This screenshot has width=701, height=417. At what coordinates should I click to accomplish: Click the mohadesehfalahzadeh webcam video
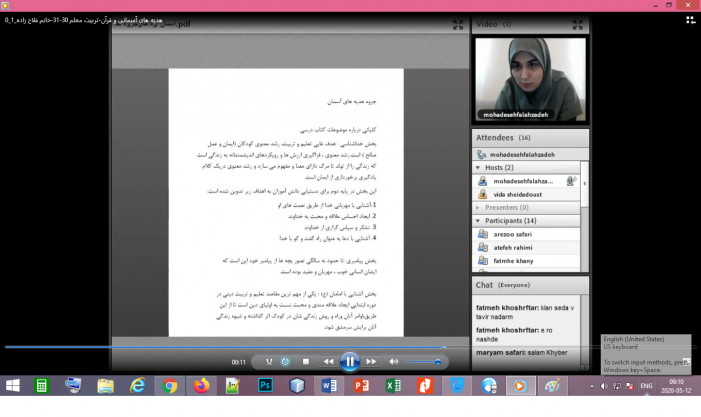tap(530, 80)
